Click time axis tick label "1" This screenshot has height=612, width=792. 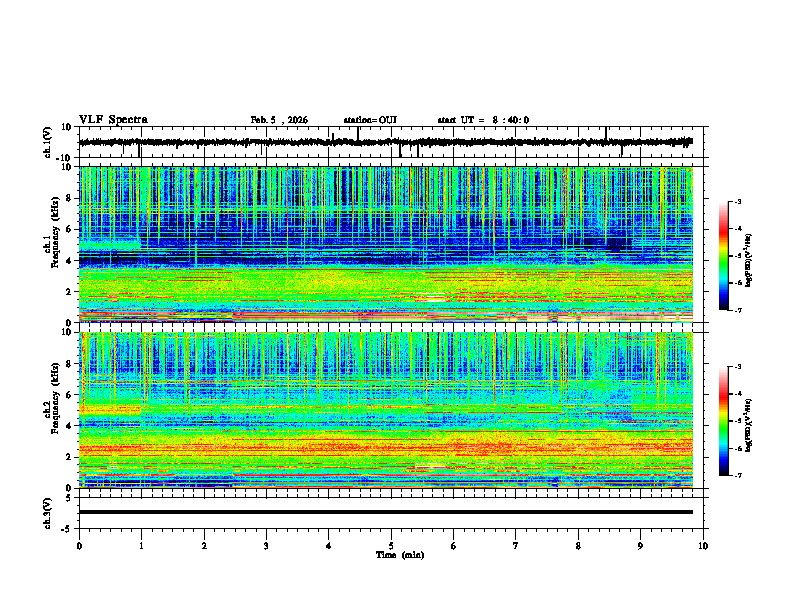(x=141, y=546)
